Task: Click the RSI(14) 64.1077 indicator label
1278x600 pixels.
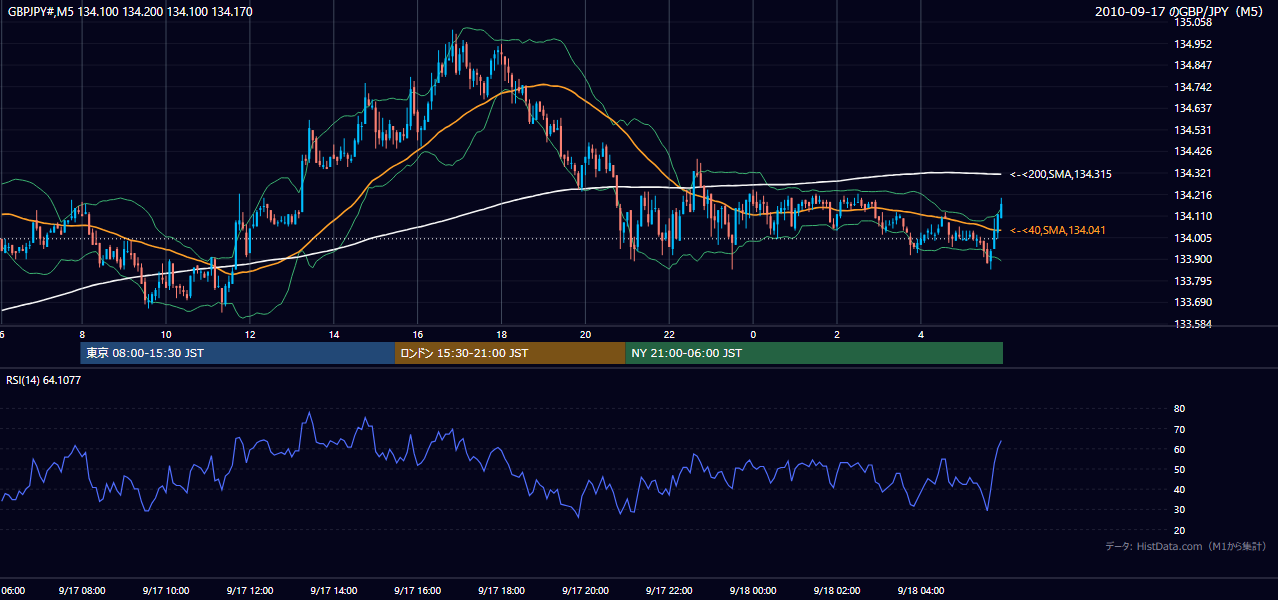Action: click(x=44, y=380)
